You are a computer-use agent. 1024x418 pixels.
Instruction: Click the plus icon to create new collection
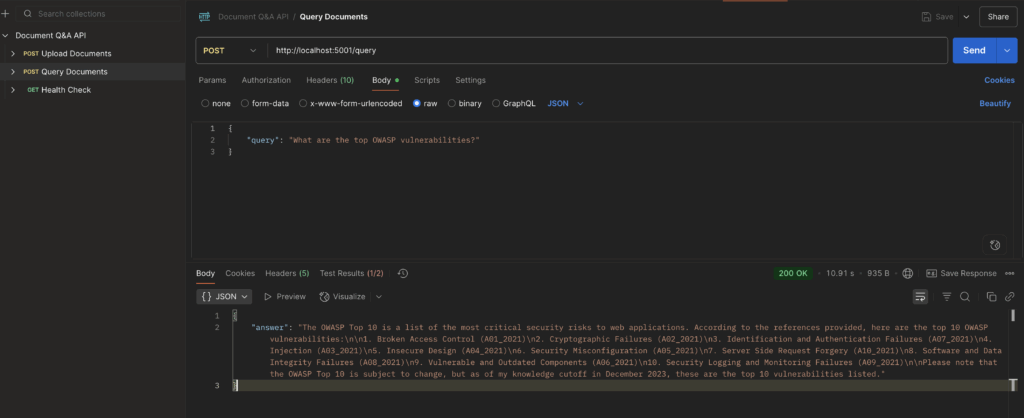coord(6,14)
